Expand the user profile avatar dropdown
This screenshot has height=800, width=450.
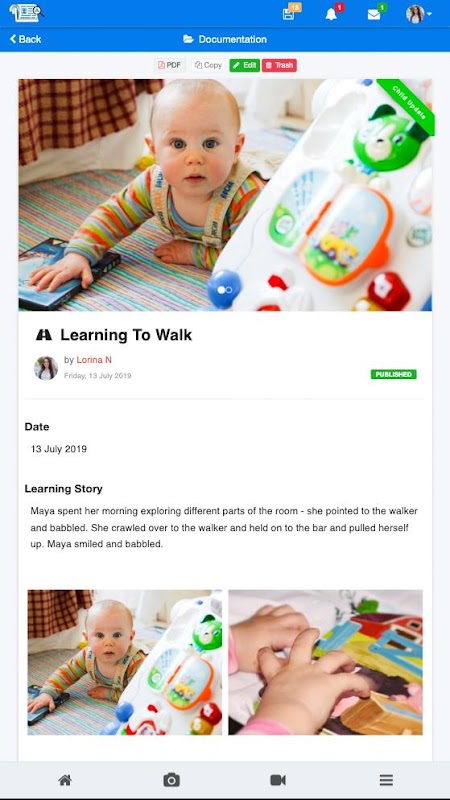pyautogui.click(x=418, y=14)
